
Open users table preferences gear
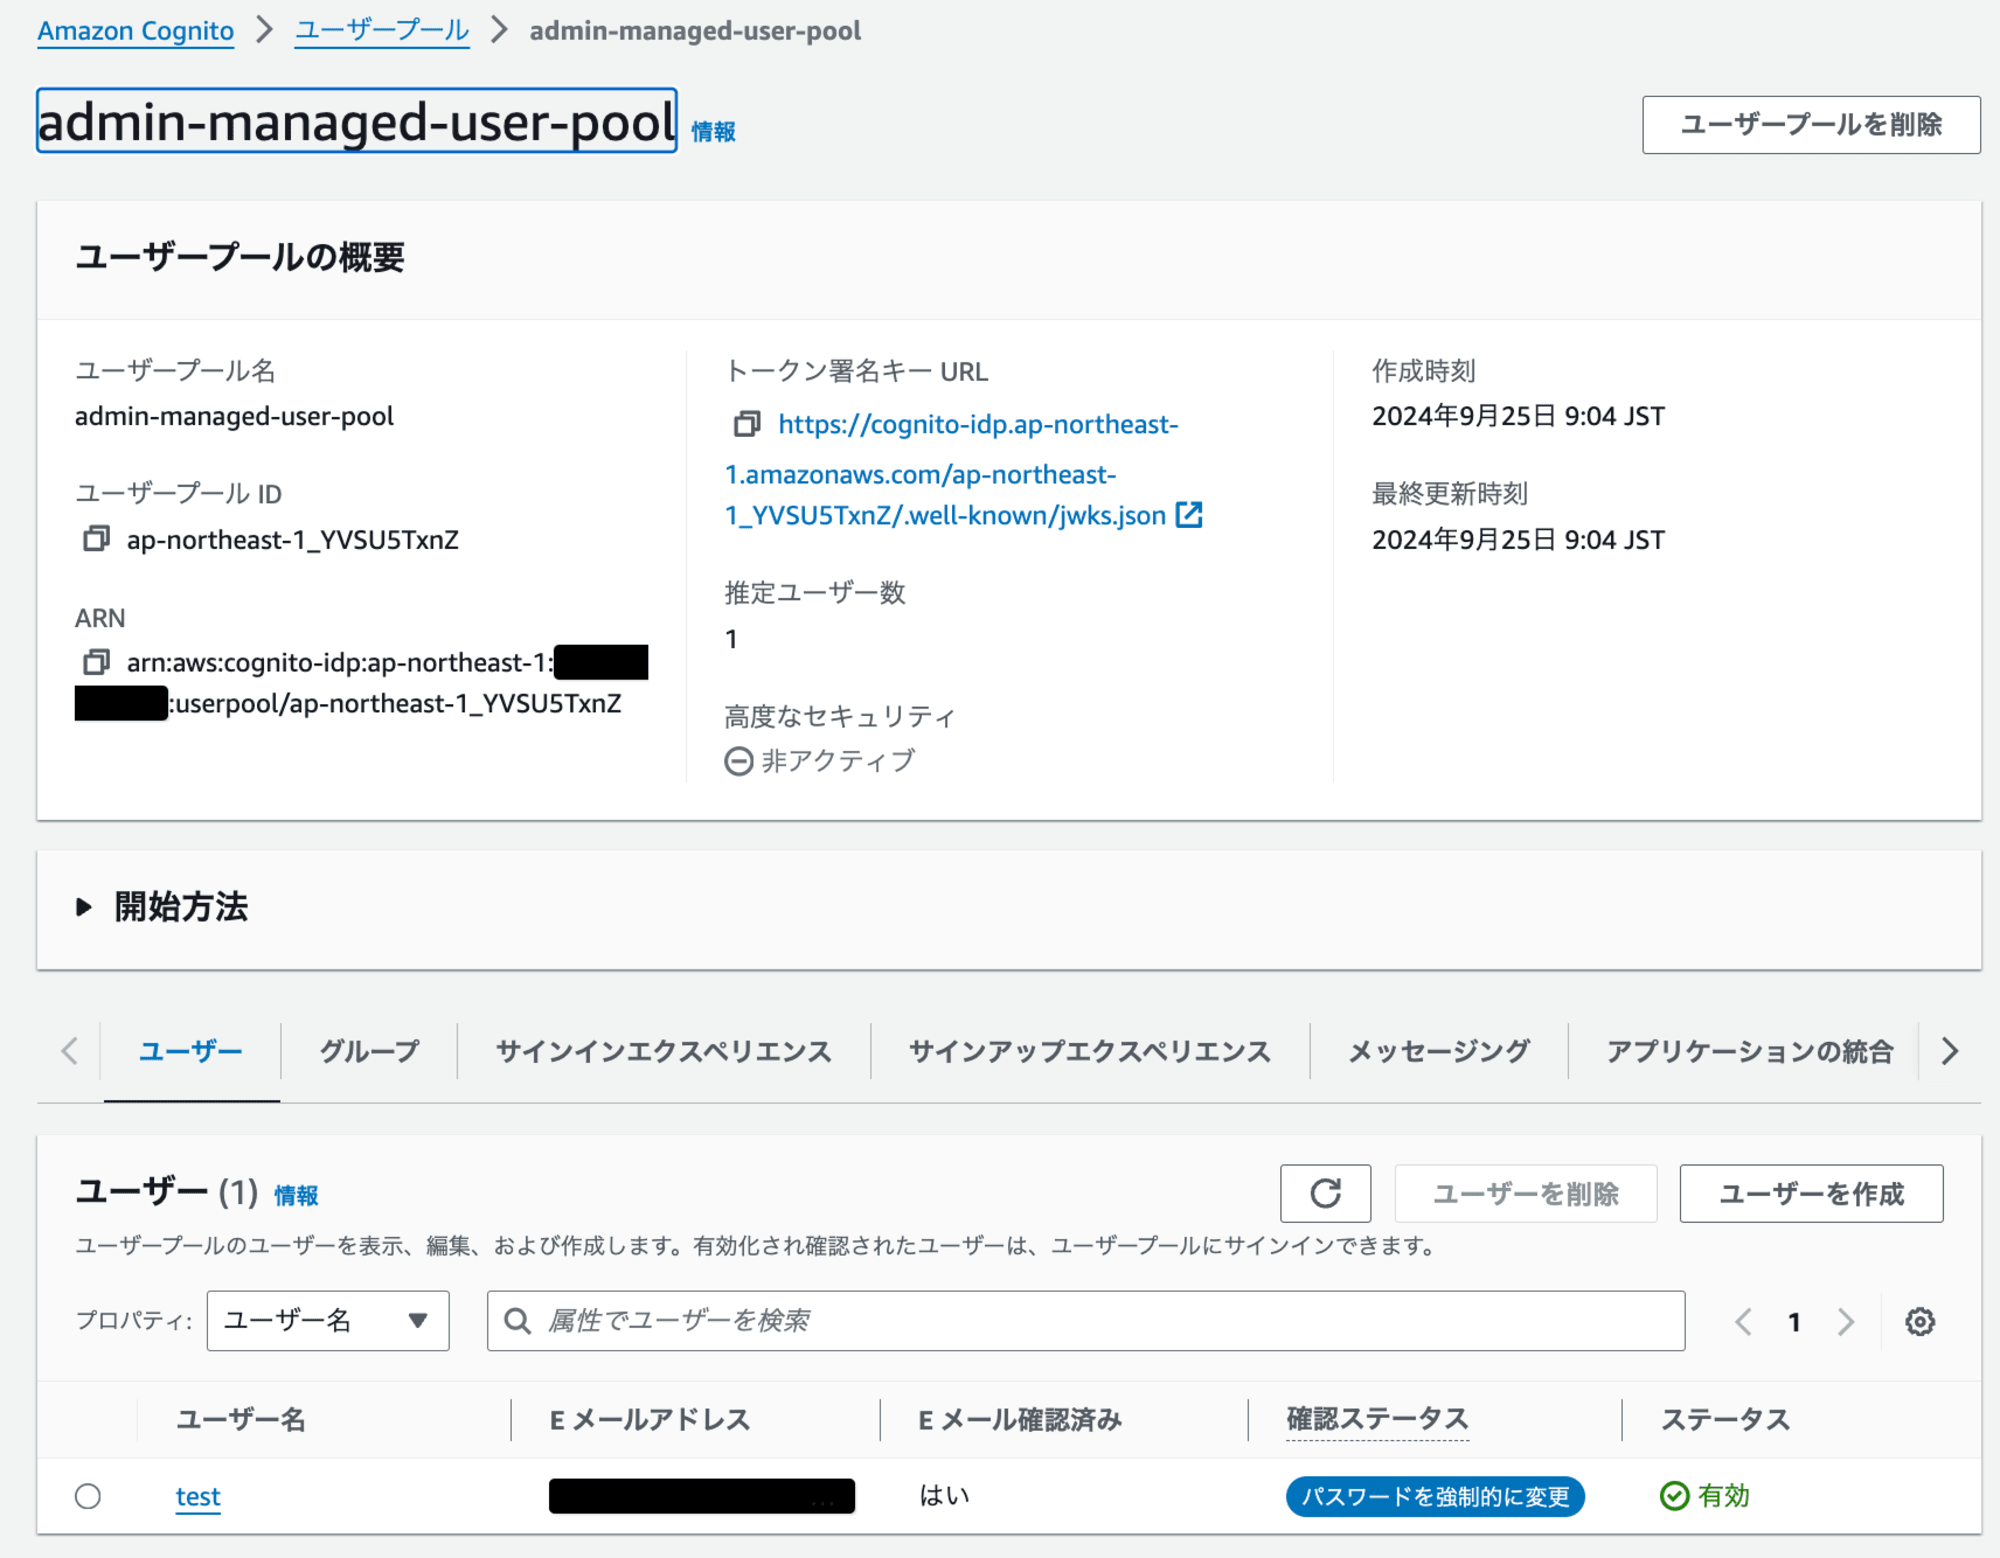pos(1919,1321)
